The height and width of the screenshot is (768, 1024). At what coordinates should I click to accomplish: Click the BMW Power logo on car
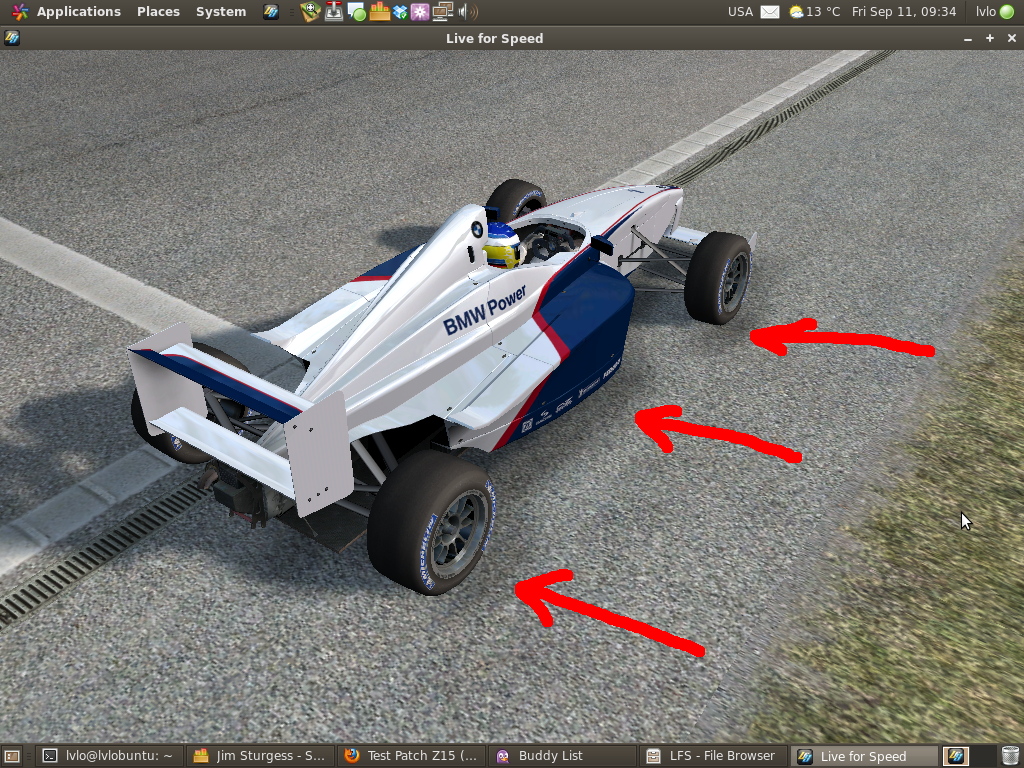pyautogui.click(x=485, y=310)
